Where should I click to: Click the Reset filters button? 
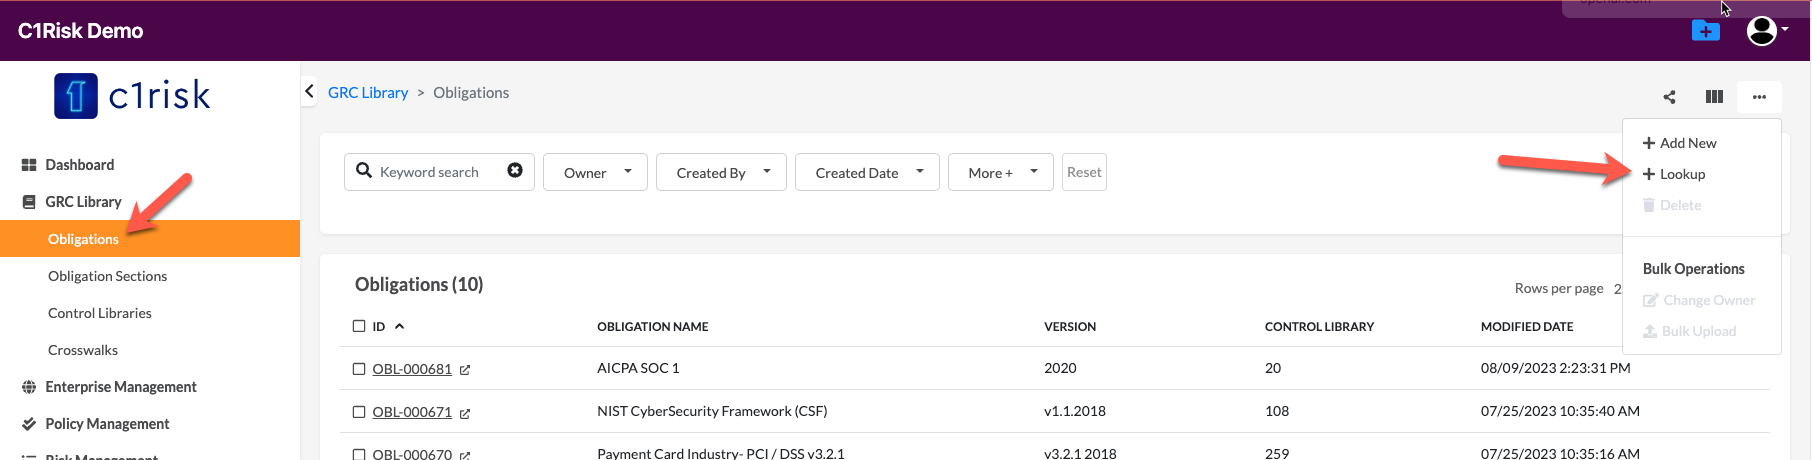coord(1084,172)
